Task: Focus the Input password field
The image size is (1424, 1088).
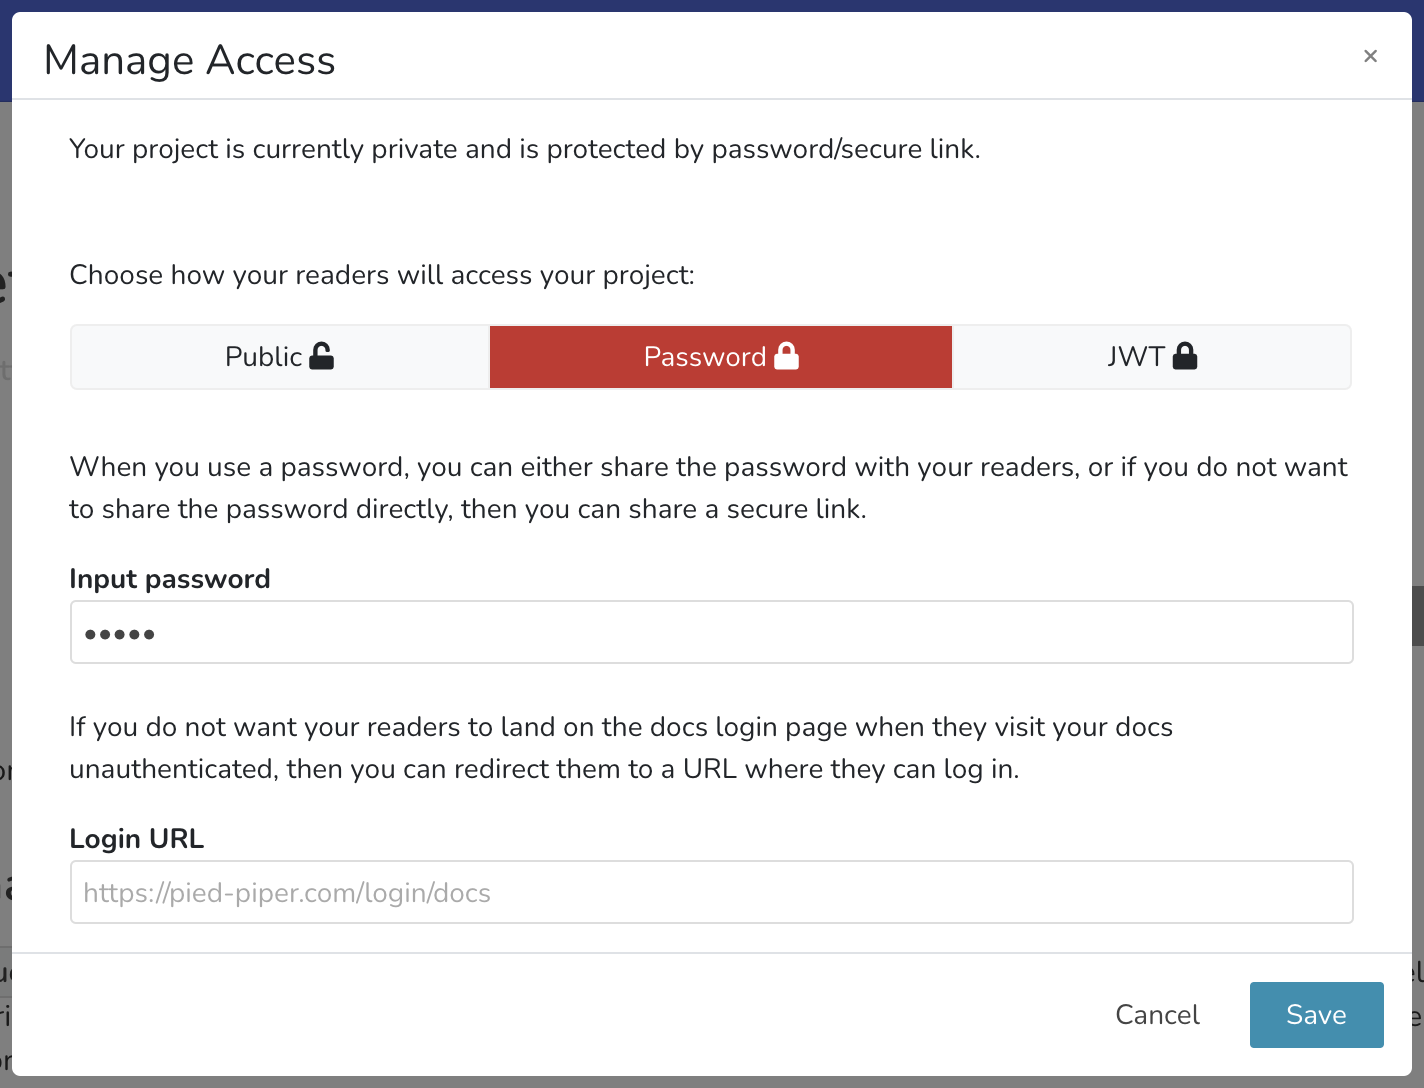Action: coord(711,632)
